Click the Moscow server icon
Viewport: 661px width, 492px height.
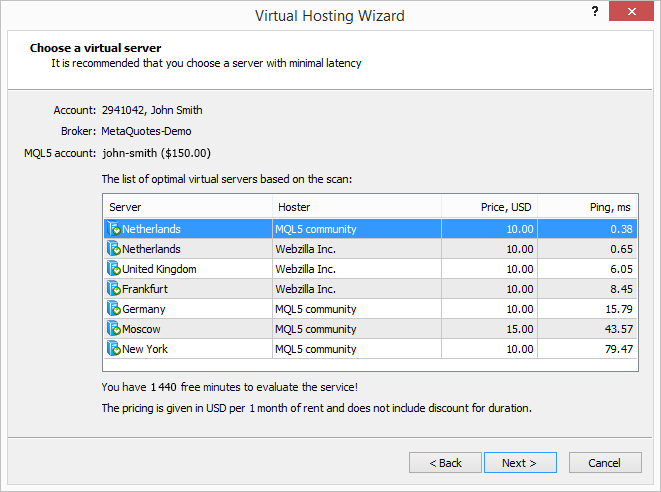(113, 328)
